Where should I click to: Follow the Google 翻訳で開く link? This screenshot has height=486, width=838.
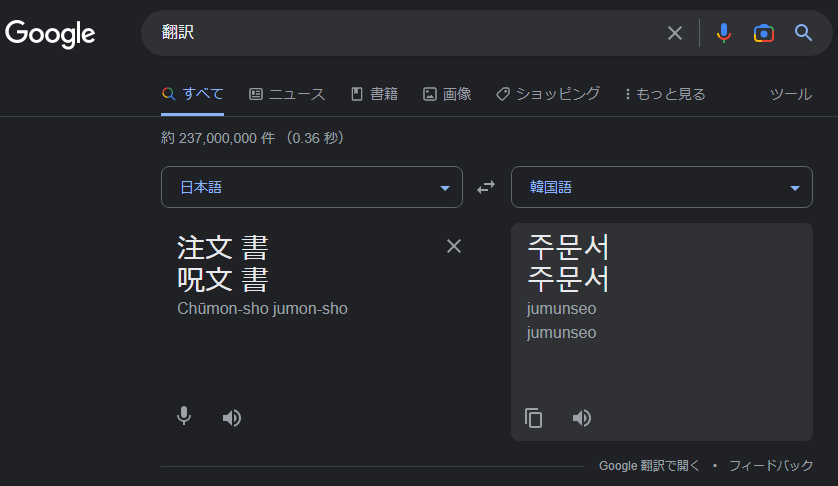(649, 466)
